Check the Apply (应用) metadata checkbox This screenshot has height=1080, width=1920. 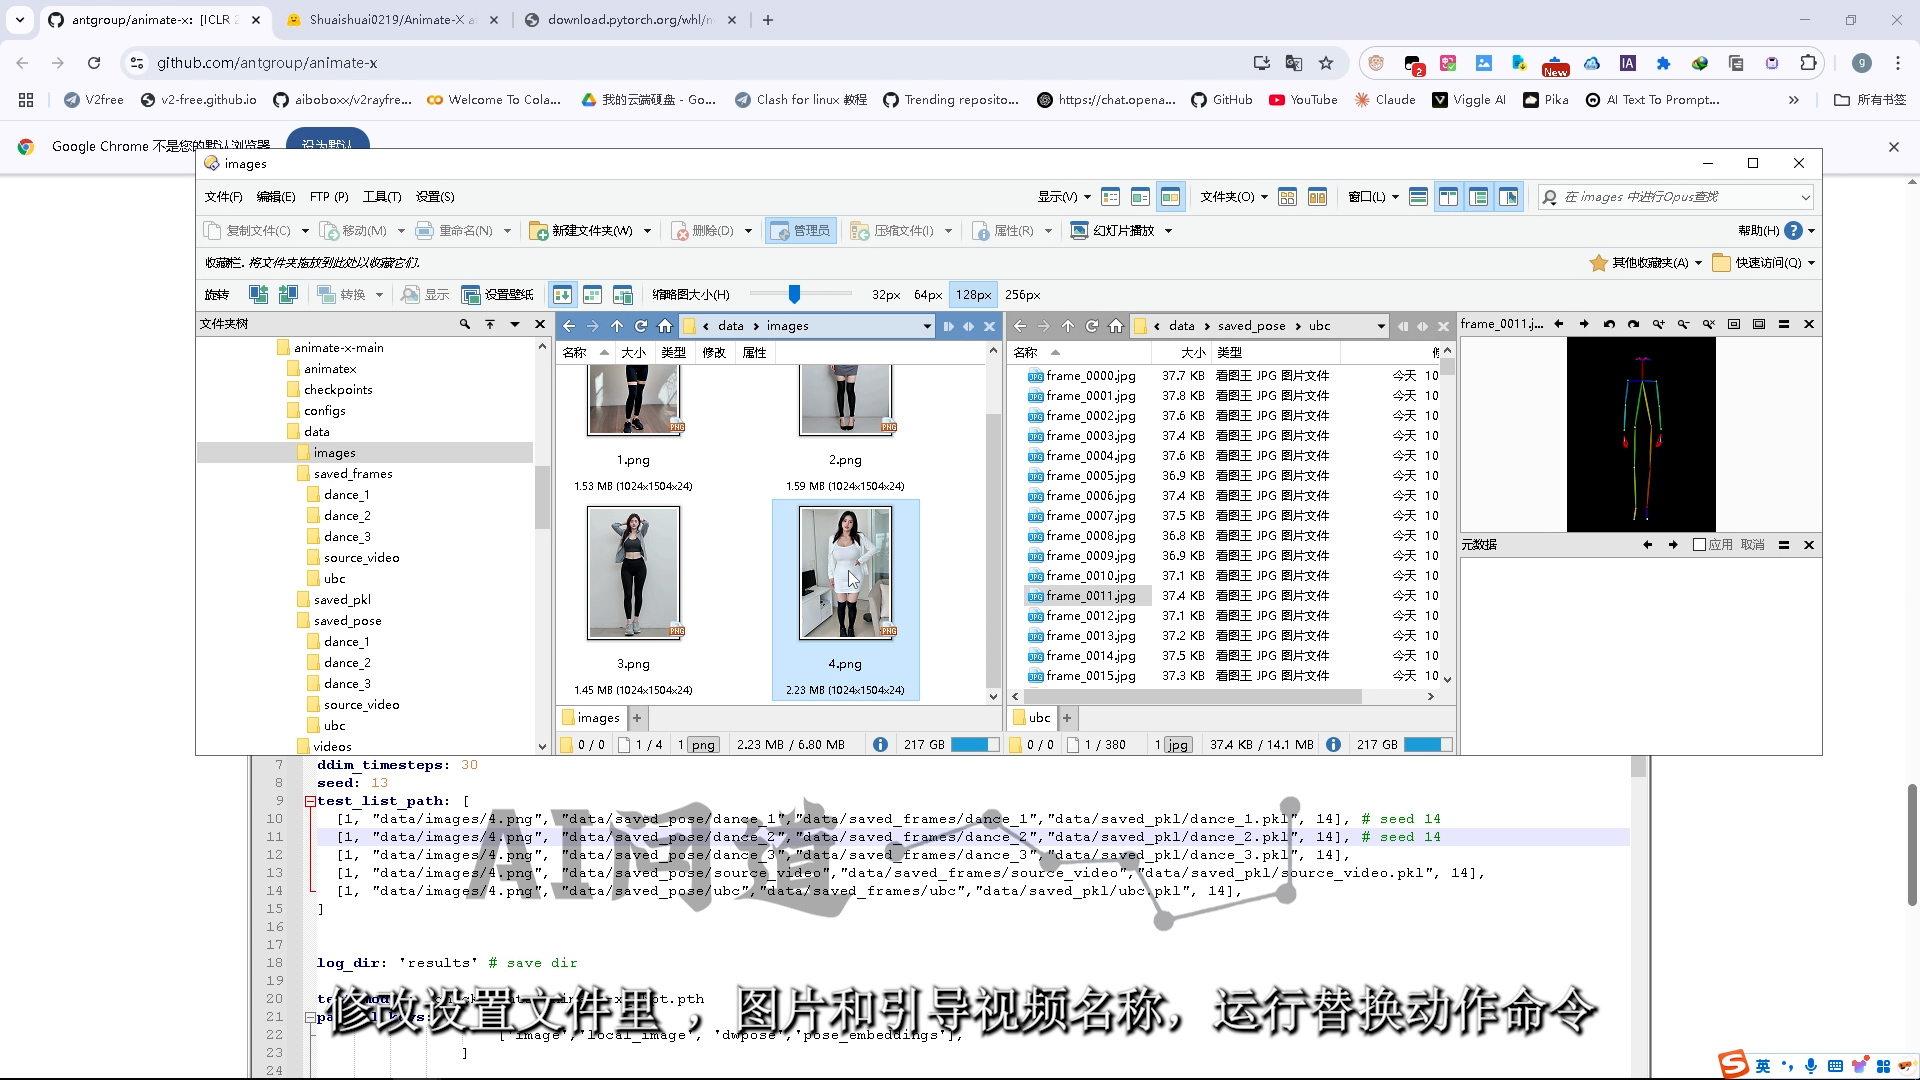(x=1699, y=545)
